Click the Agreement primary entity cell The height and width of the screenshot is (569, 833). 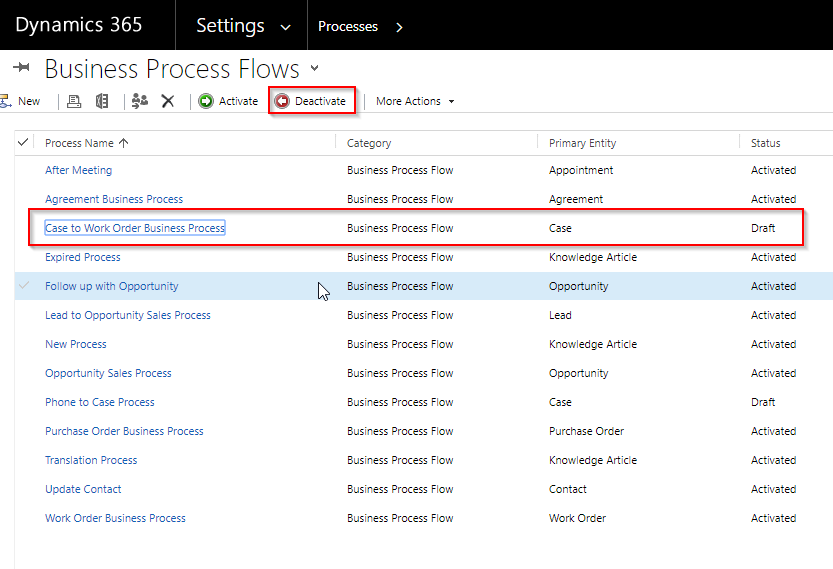[576, 199]
